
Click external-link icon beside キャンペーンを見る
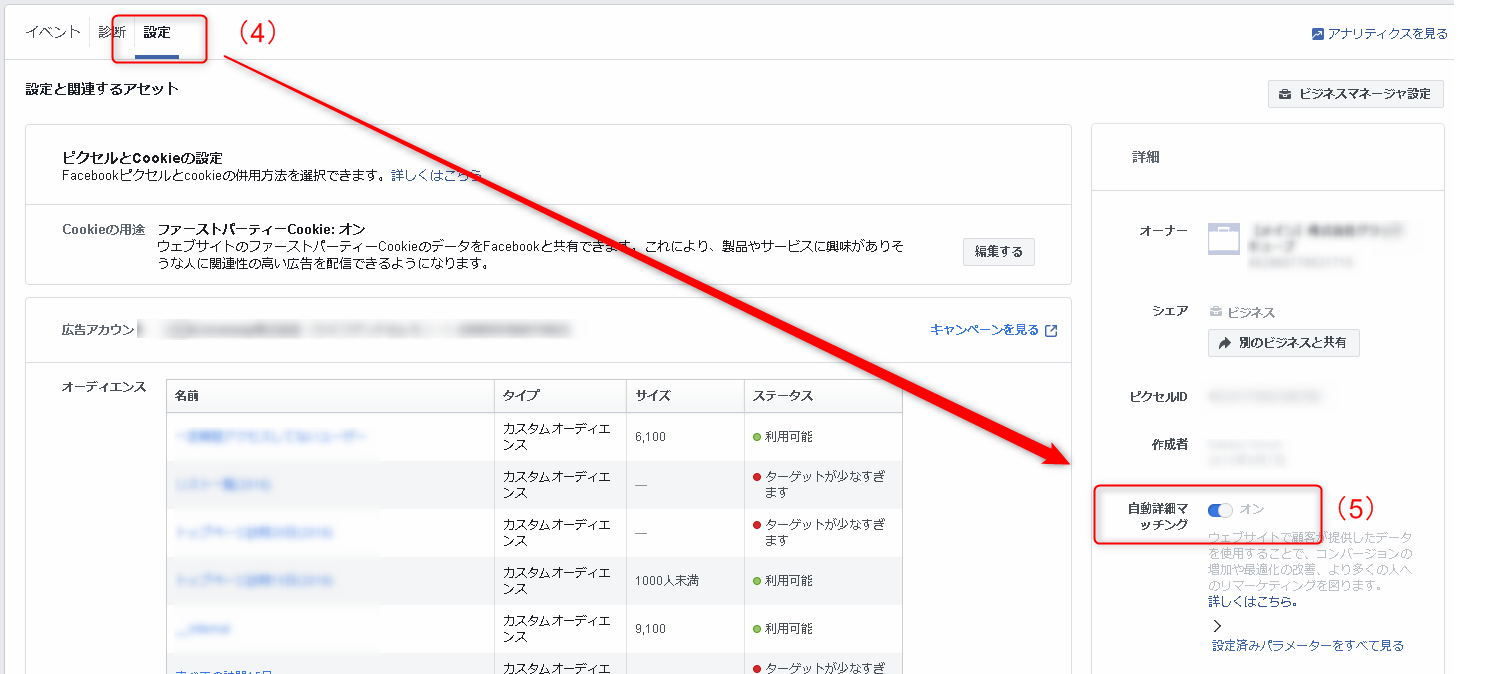tap(1051, 331)
